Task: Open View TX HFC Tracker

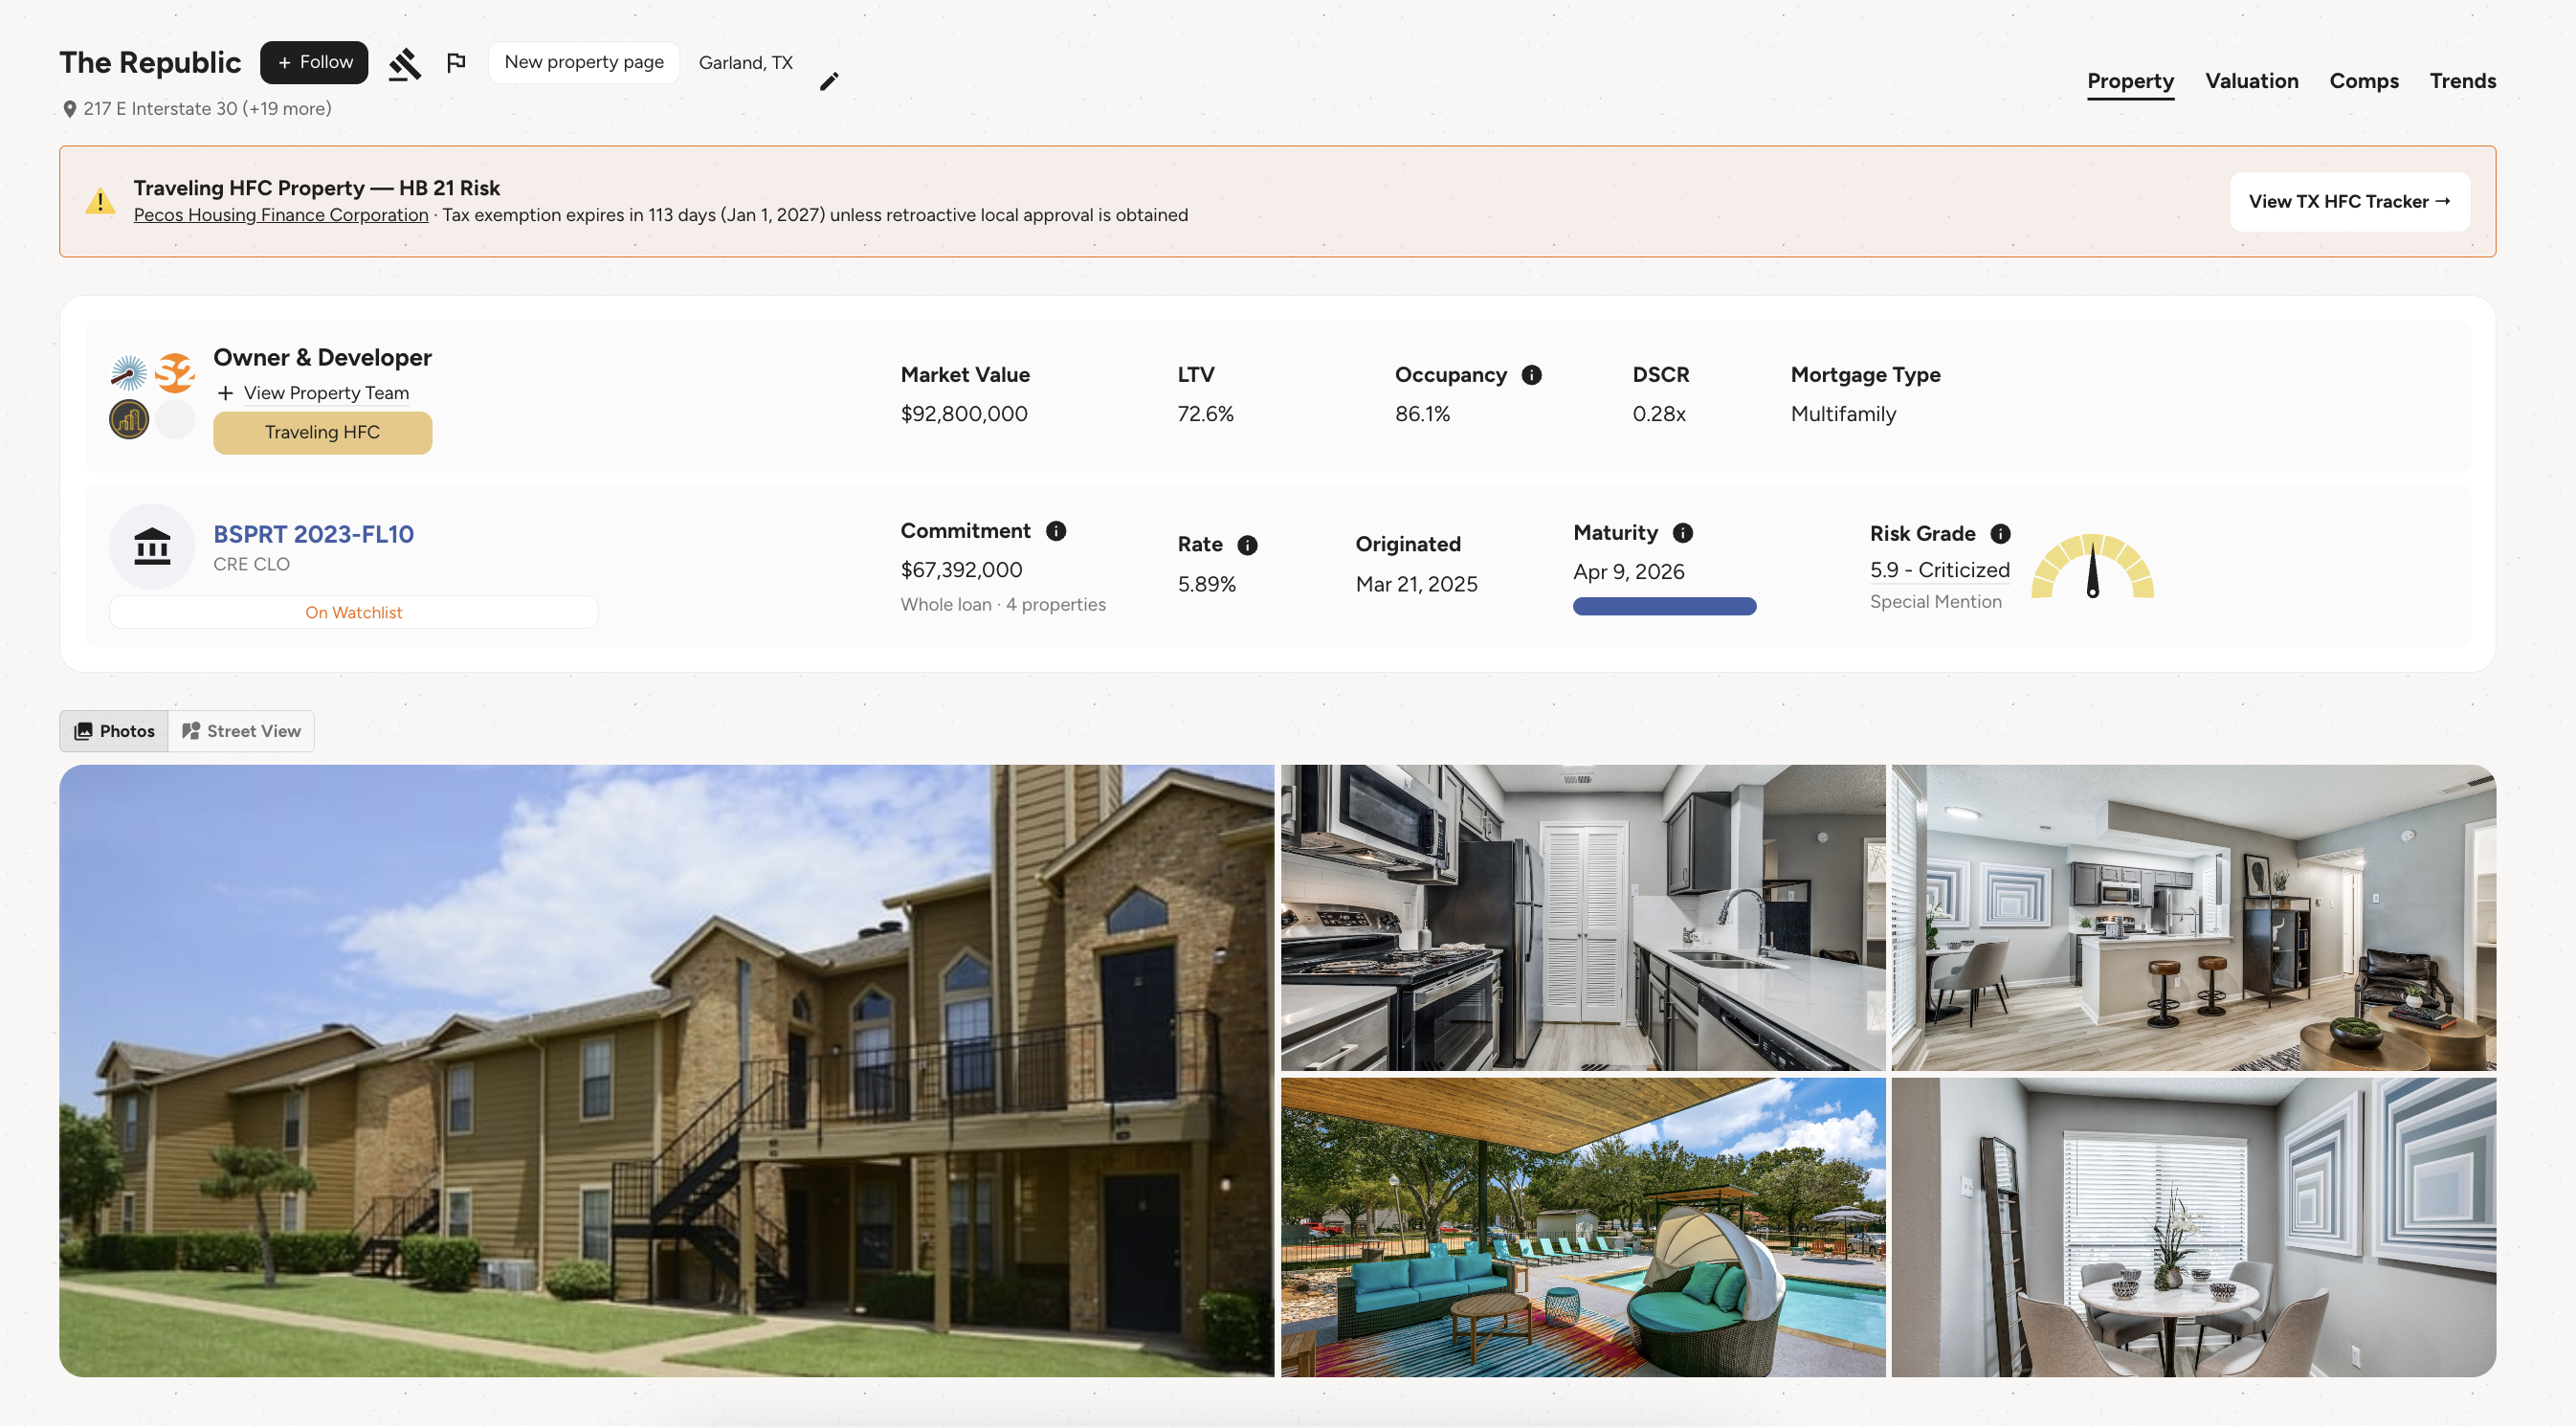Action: click(2349, 202)
